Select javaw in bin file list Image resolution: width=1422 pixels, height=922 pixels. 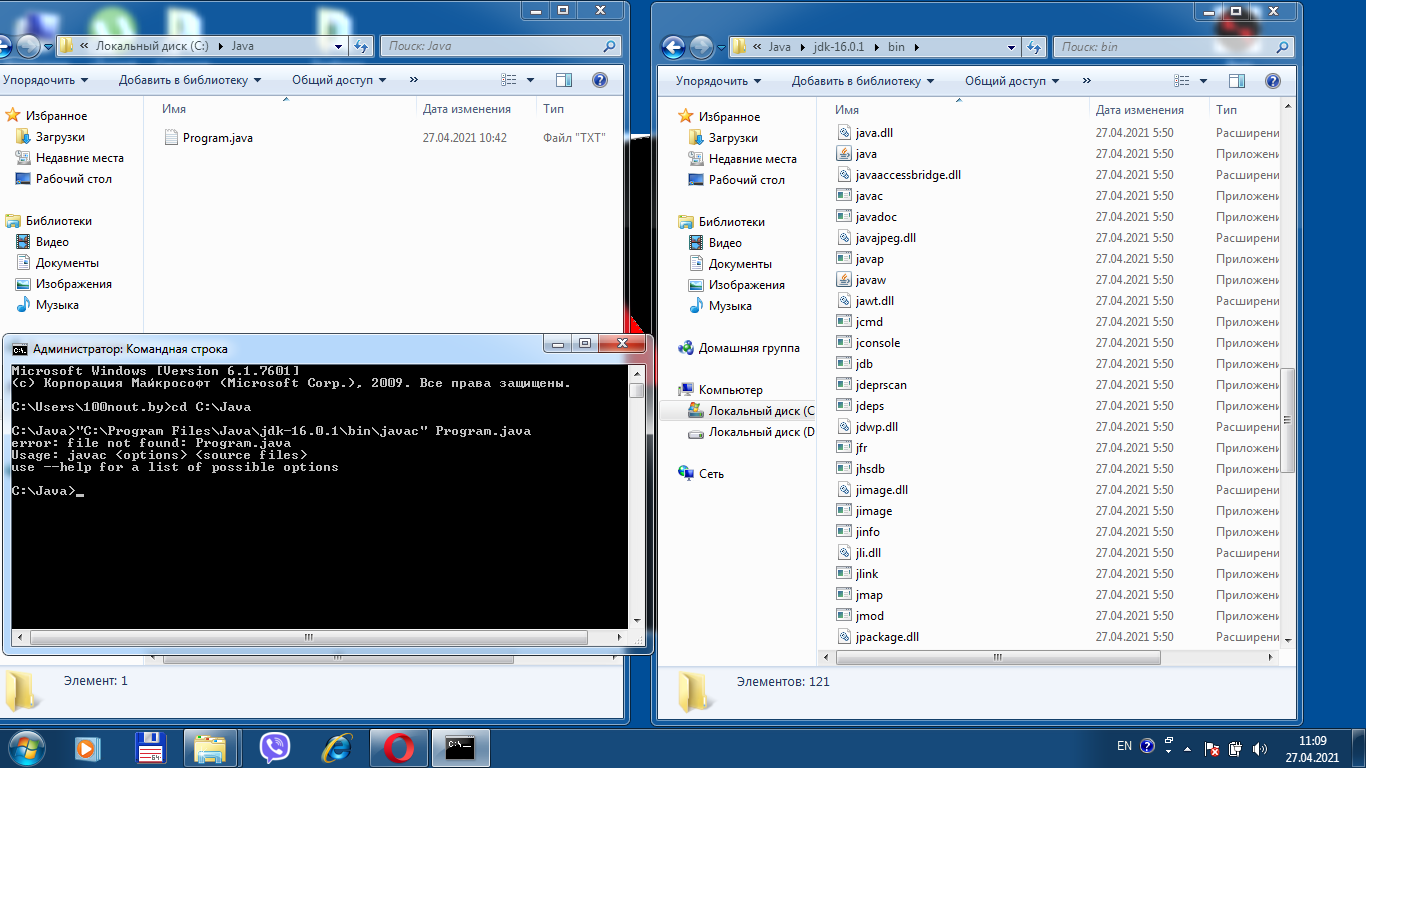click(x=870, y=280)
